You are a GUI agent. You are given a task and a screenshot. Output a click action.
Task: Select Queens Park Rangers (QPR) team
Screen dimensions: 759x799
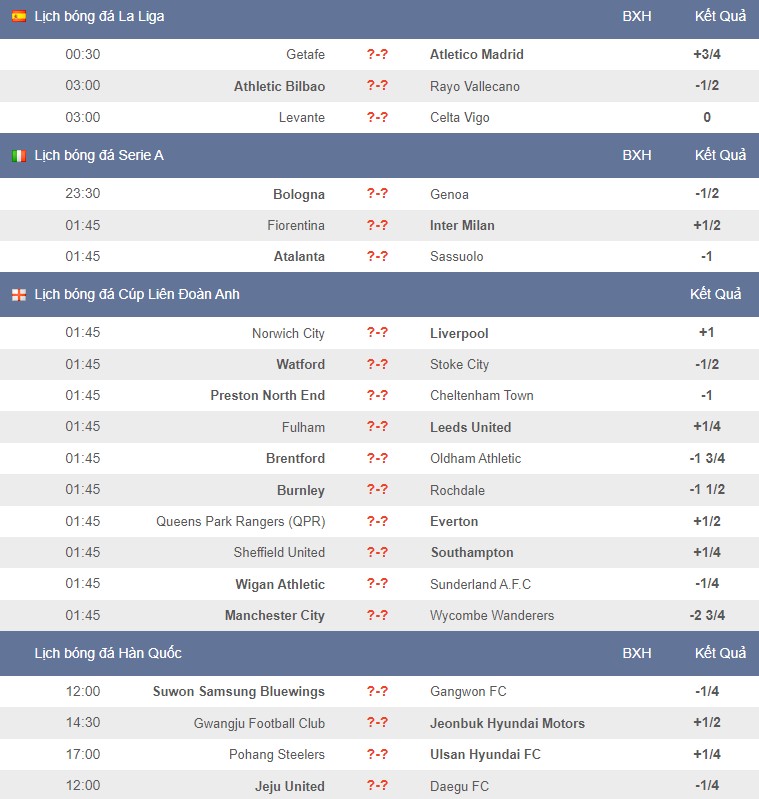pyautogui.click(x=240, y=522)
